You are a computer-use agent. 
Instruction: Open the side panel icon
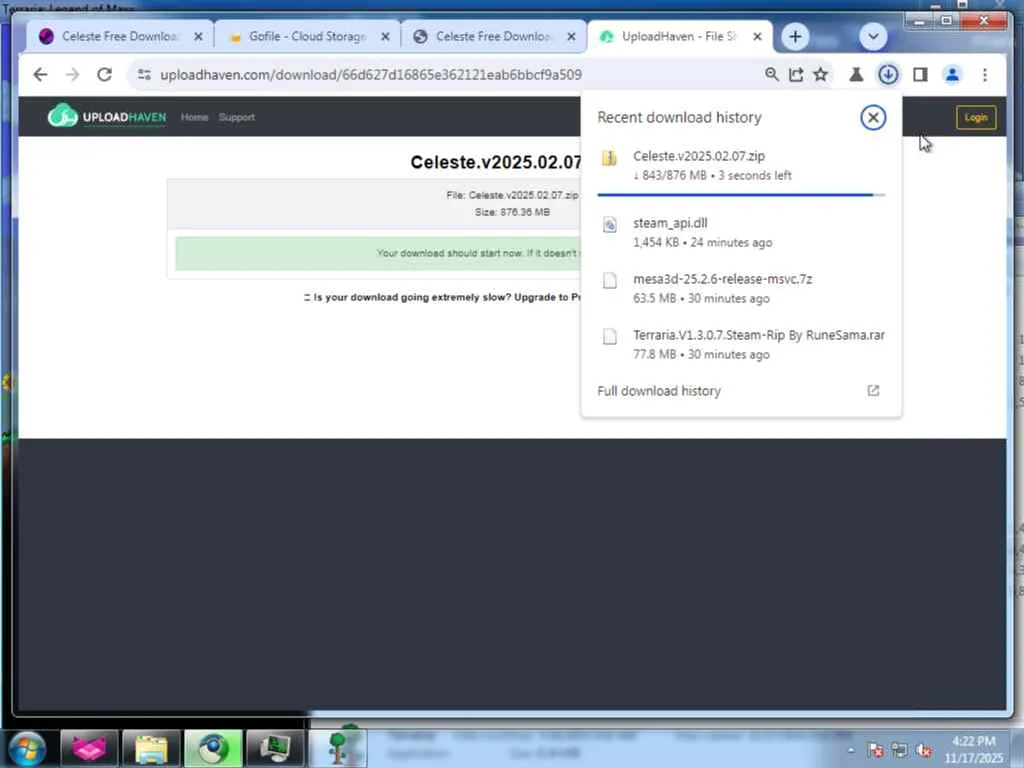click(920, 74)
